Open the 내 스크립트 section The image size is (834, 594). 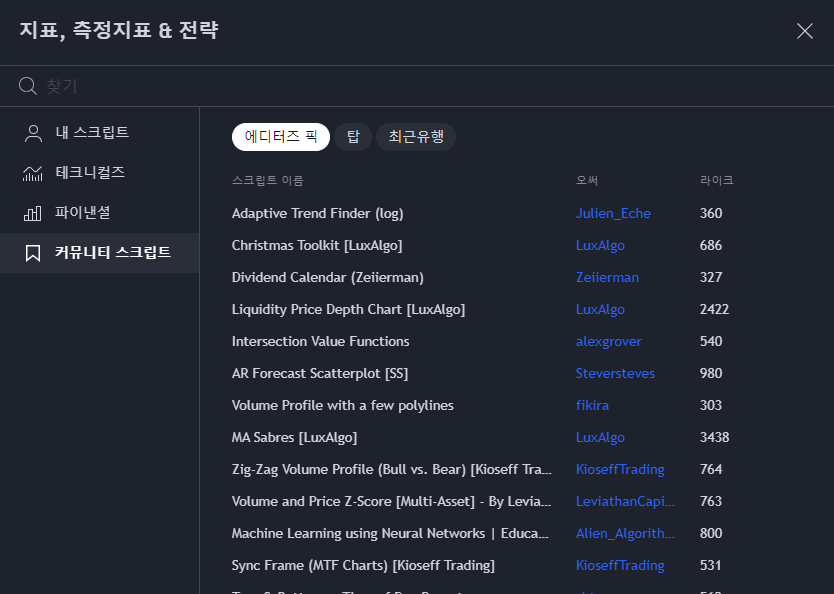[x=99, y=132]
